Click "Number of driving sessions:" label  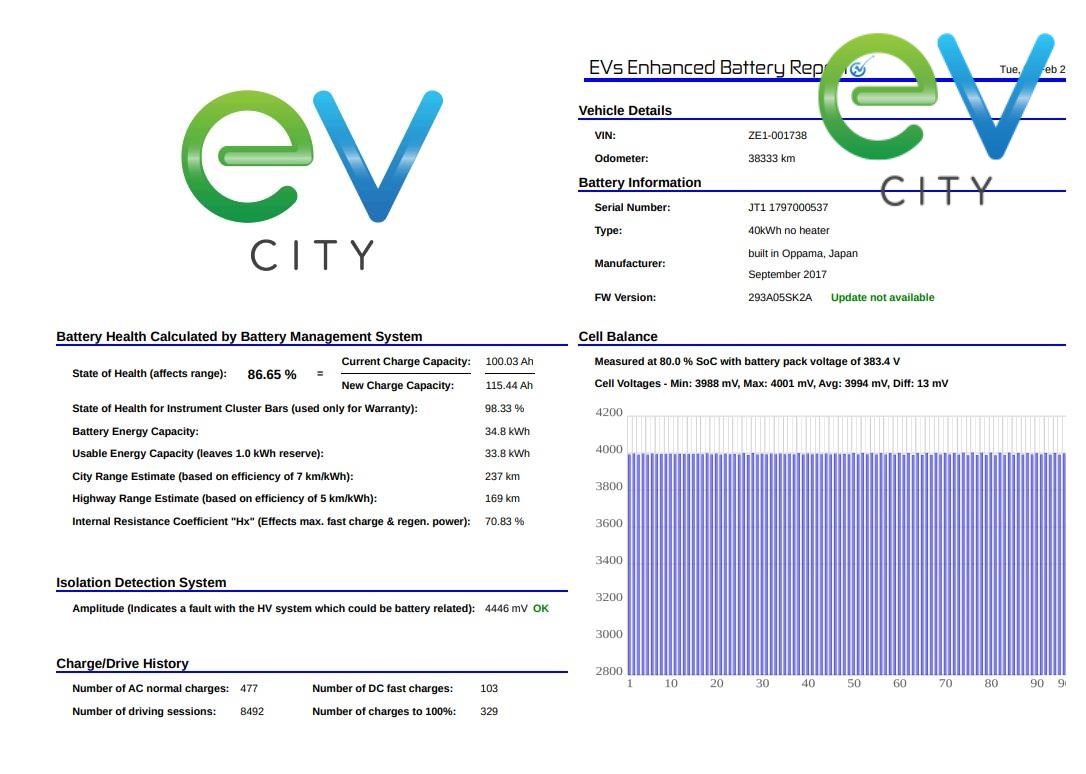[144, 712]
